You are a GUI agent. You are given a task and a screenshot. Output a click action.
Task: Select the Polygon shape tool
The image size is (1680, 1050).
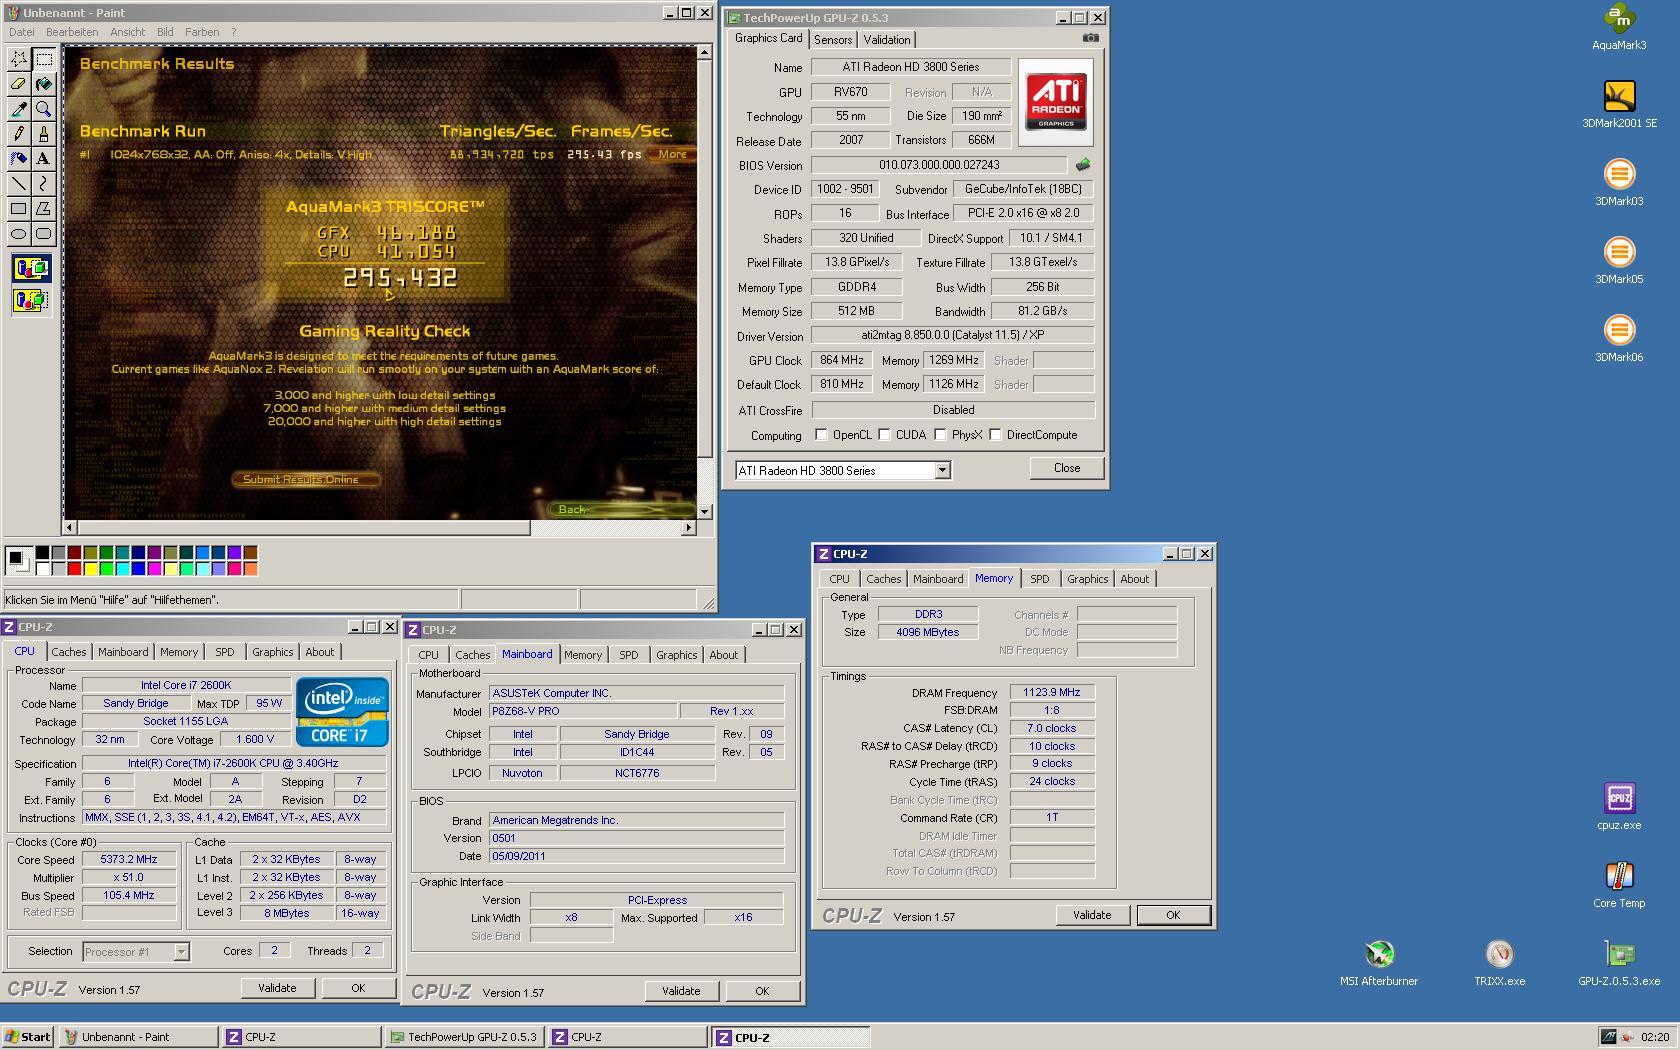click(43, 209)
